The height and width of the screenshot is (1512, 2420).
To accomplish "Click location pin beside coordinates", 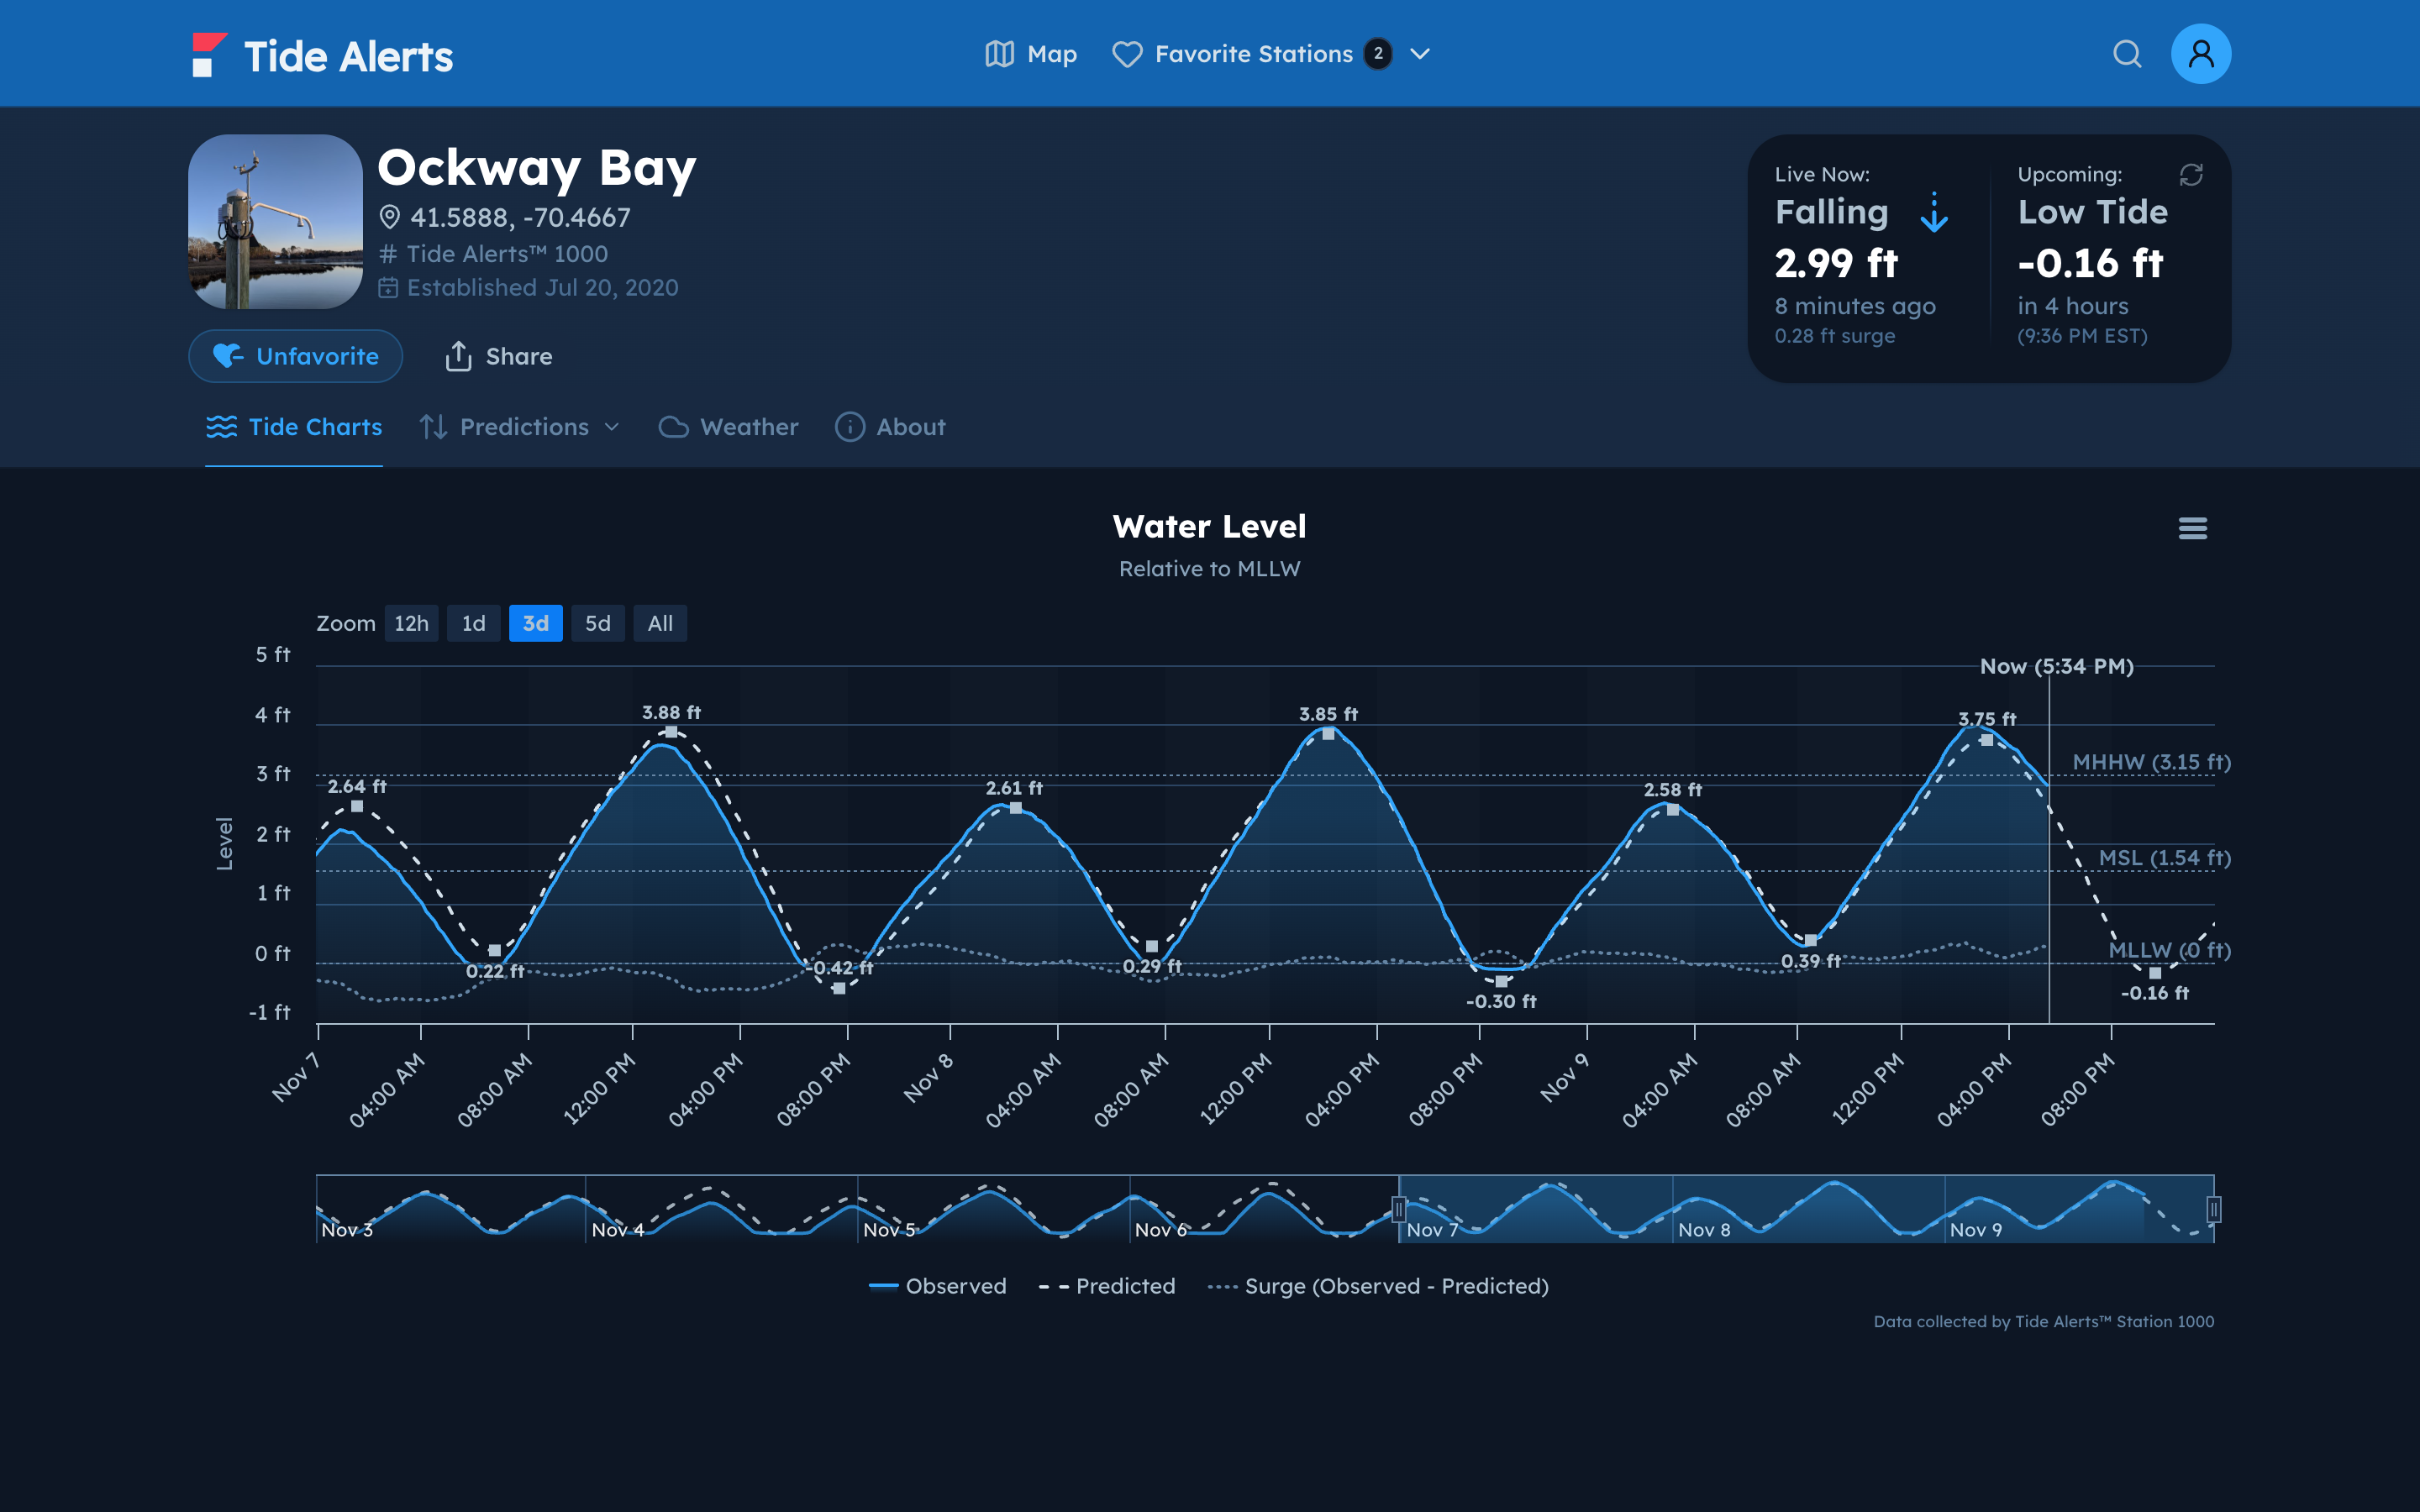I will click(390, 217).
